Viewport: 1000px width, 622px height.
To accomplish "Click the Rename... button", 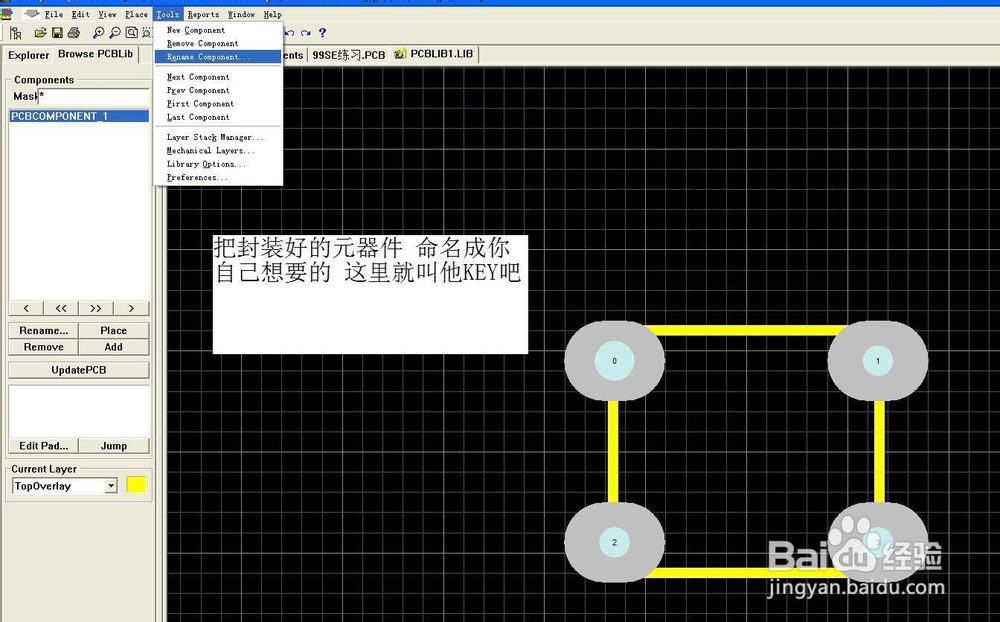I will 43,330.
